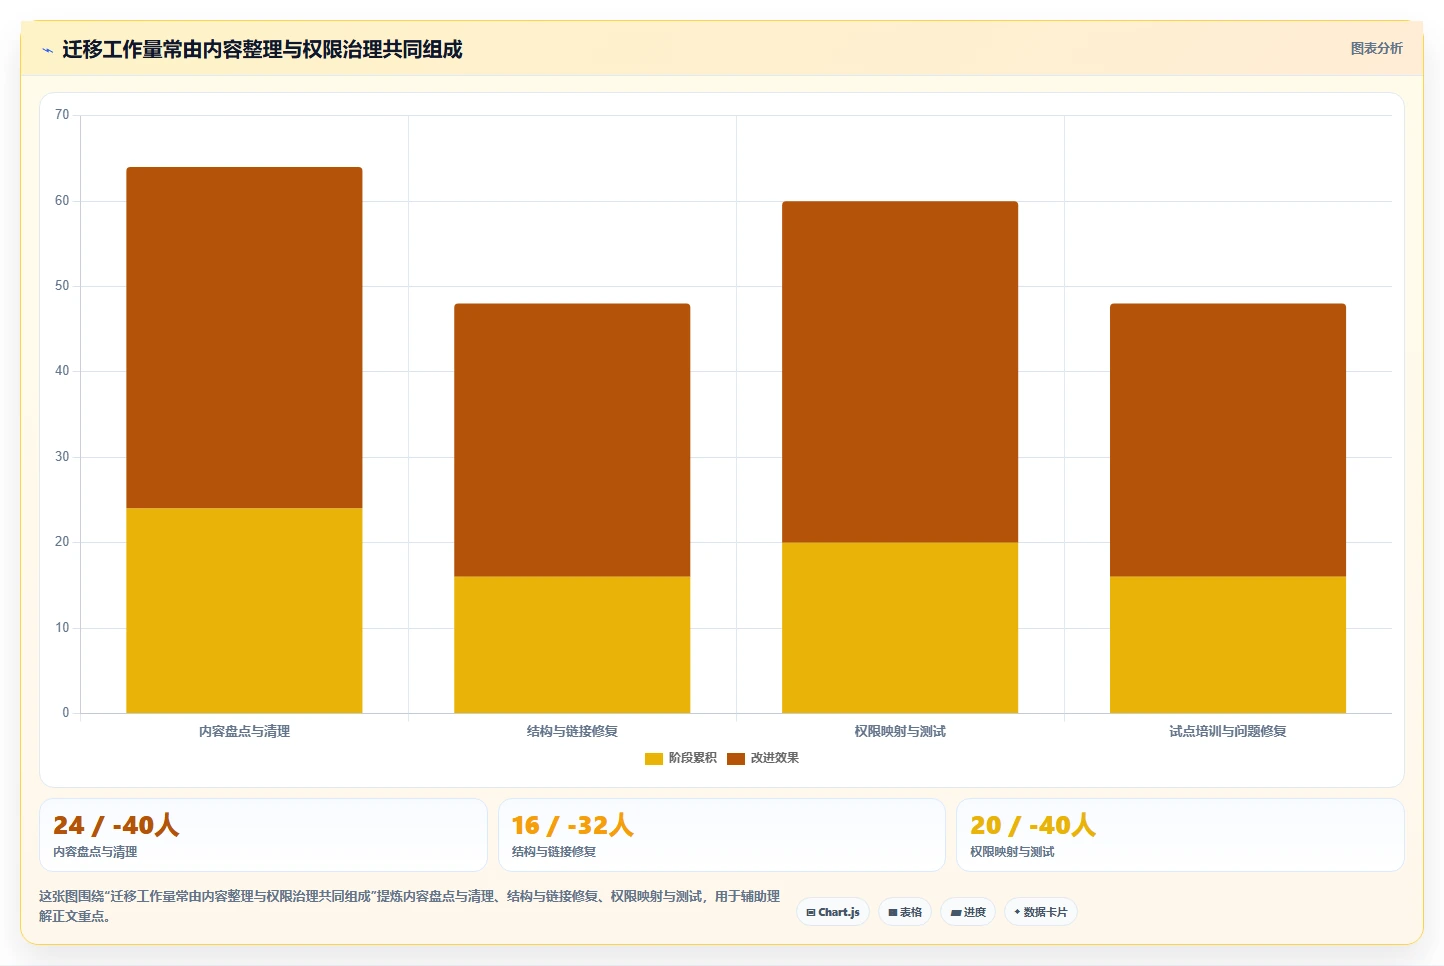Click the x-axis label 内容盘点与清理
Screen dimensions: 1444x966
click(244, 732)
